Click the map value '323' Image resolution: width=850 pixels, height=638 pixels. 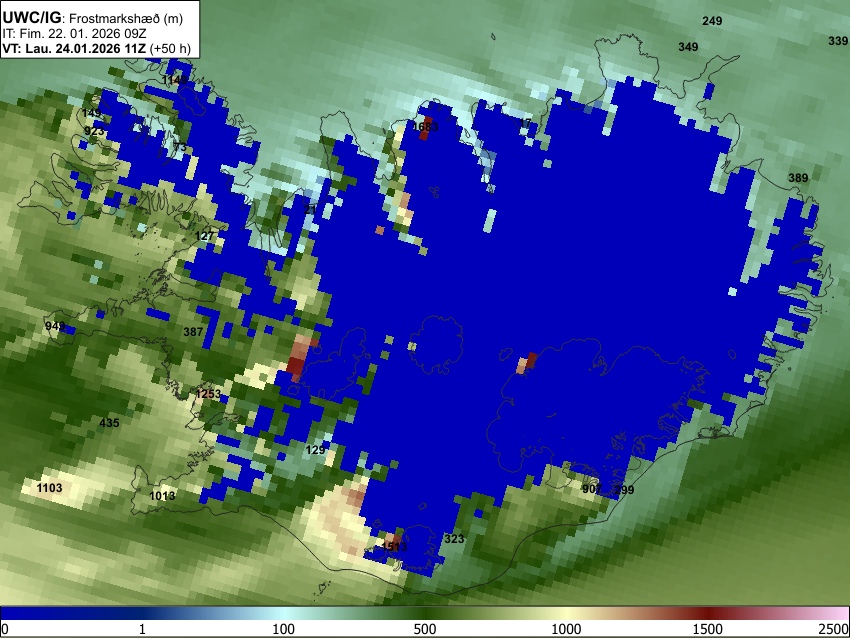coord(454,539)
